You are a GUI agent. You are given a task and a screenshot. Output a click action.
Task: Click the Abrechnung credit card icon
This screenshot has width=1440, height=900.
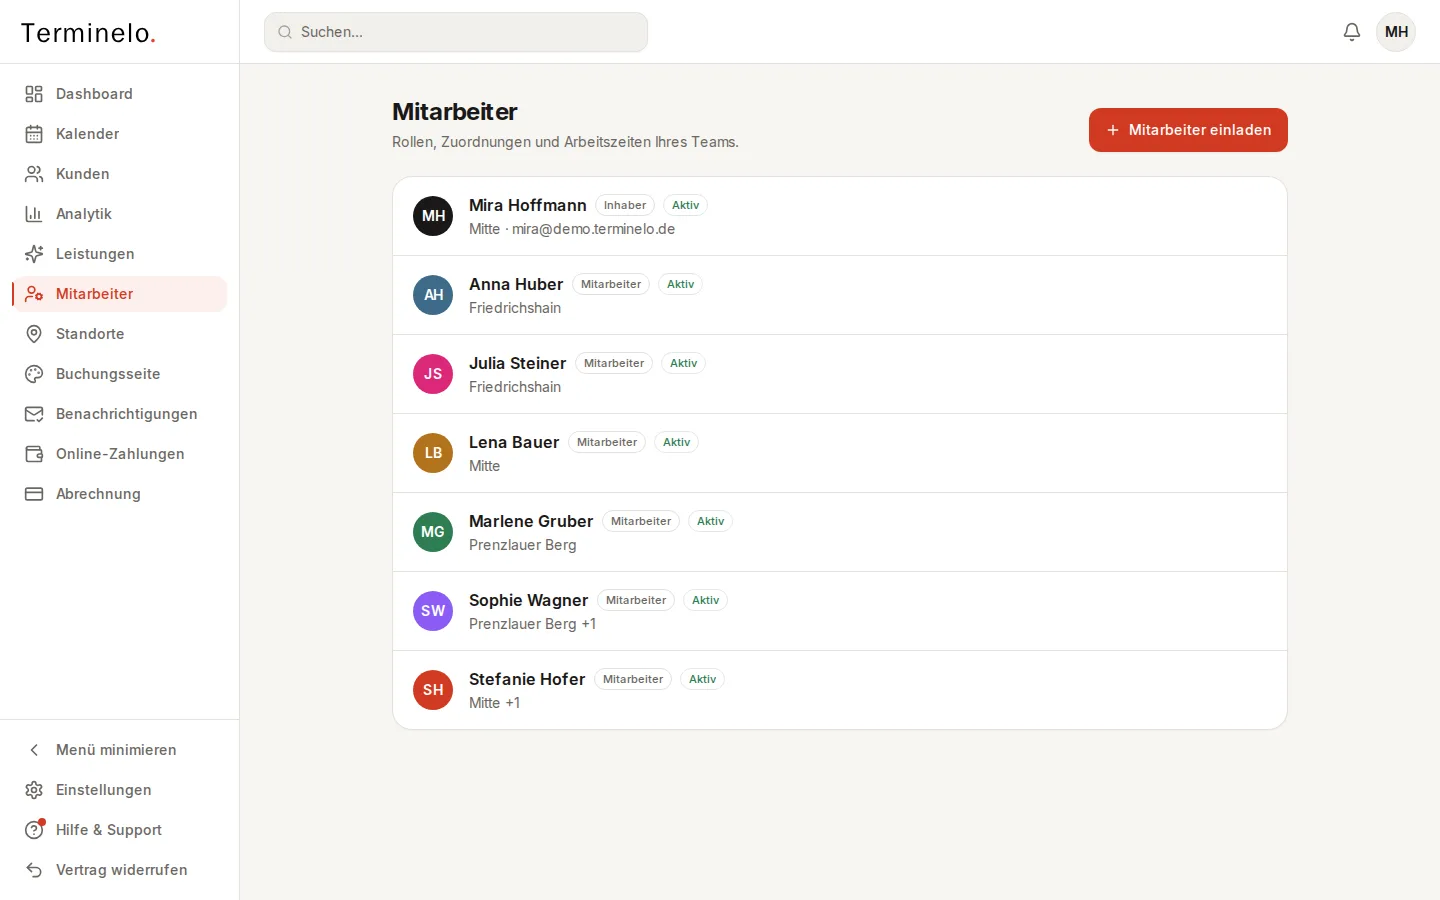(x=34, y=494)
